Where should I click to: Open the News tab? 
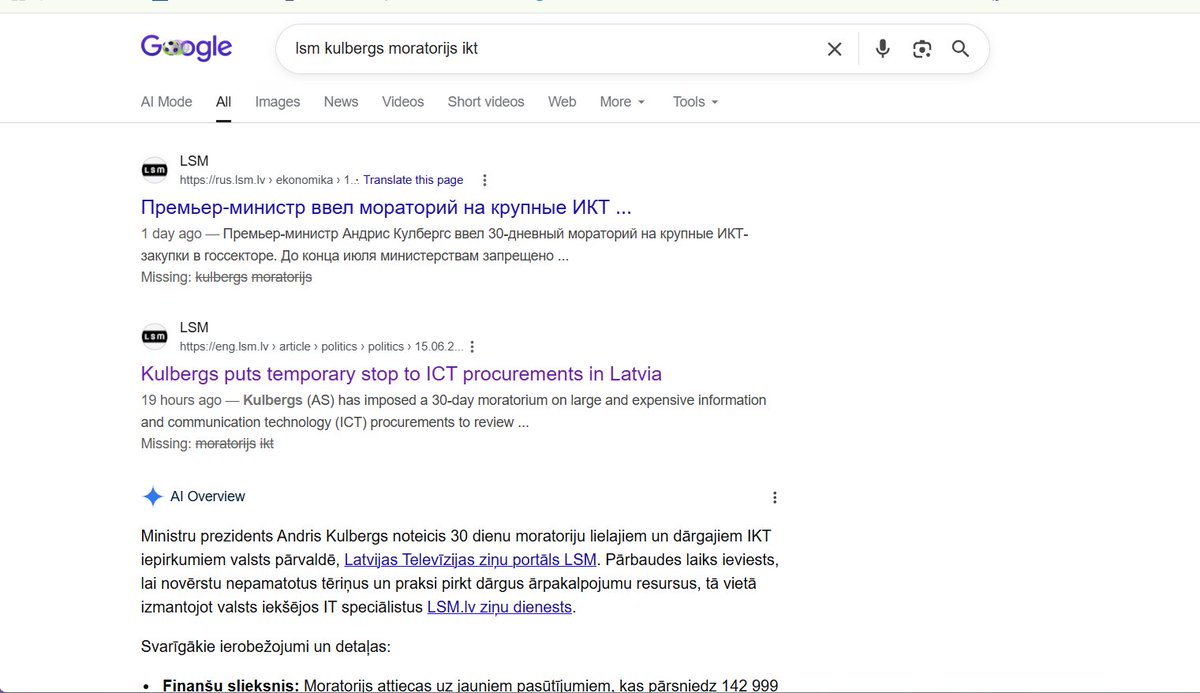click(x=341, y=102)
